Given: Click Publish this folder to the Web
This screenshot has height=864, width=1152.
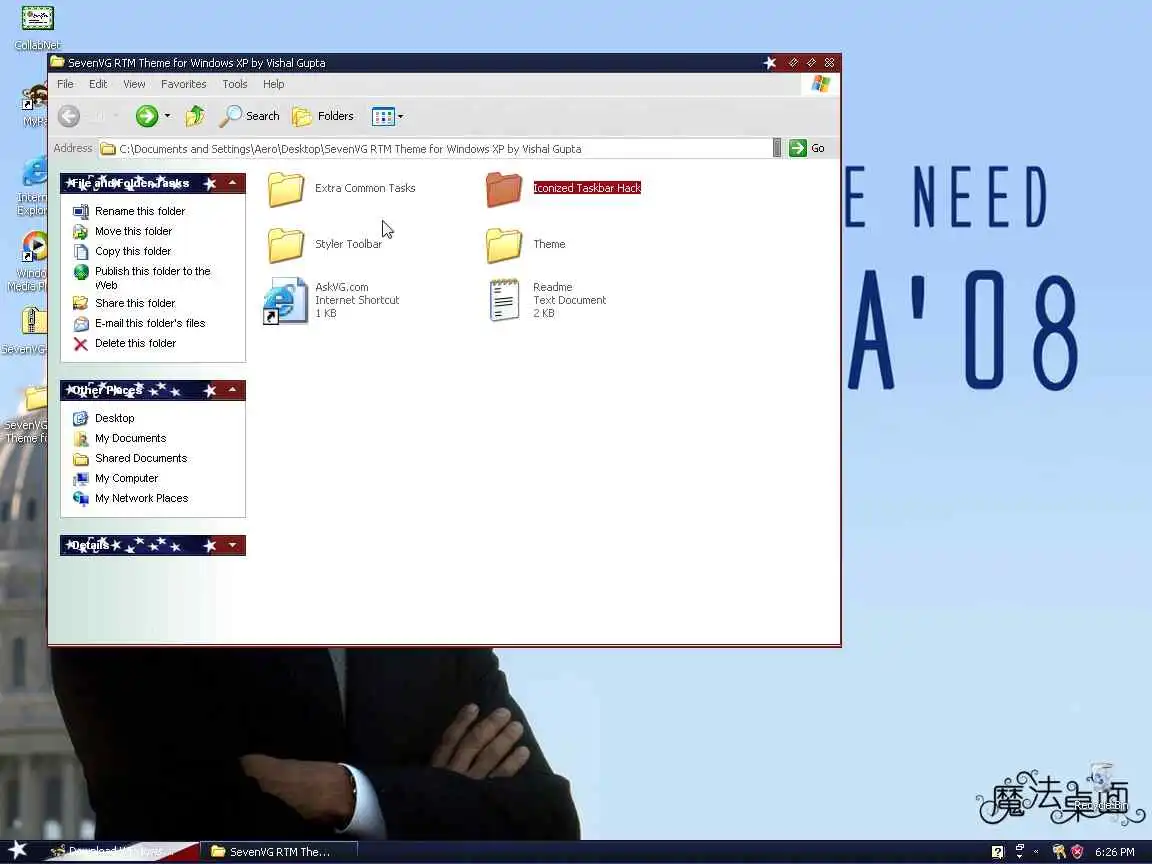Looking at the screenshot, I should pos(143,278).
